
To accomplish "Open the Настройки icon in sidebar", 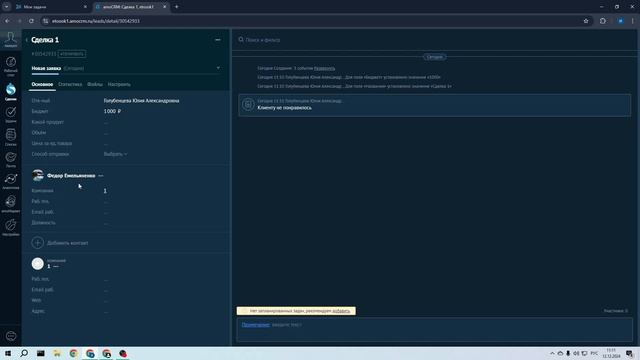I will click(x=11, y=225).
